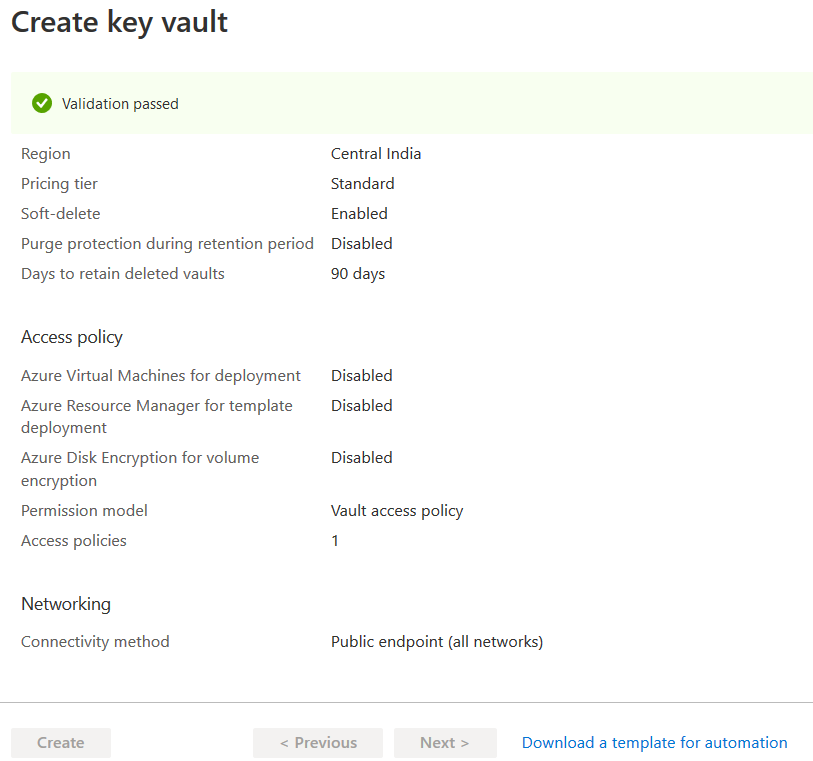Click the Standard pricing tier value
Image resolution: width=813 pixels, height=761 pixels.
point(362,184)
